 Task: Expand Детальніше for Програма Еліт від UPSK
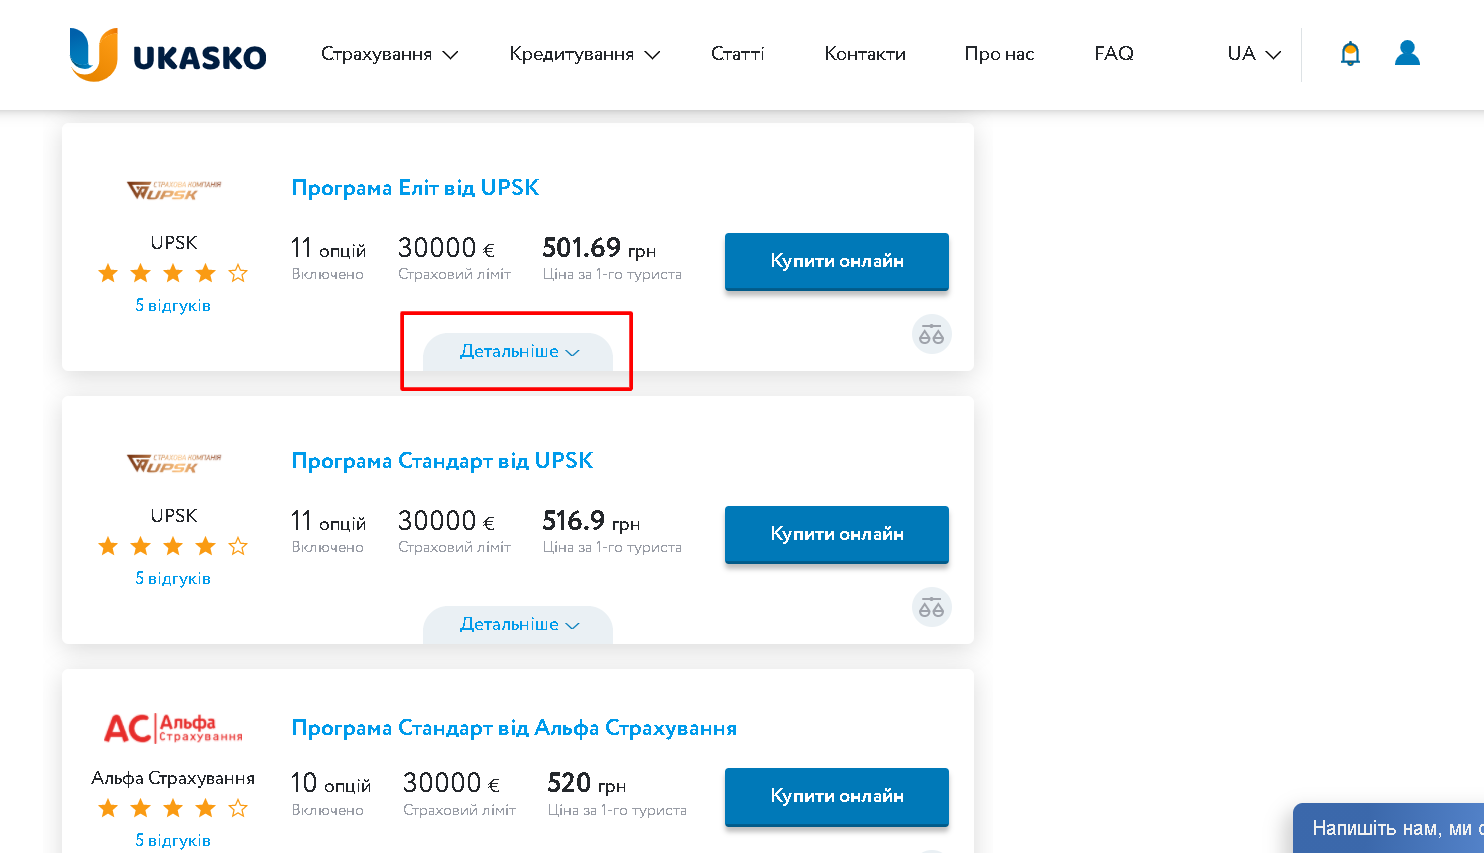pyautogui.click(x=518, y=352)
